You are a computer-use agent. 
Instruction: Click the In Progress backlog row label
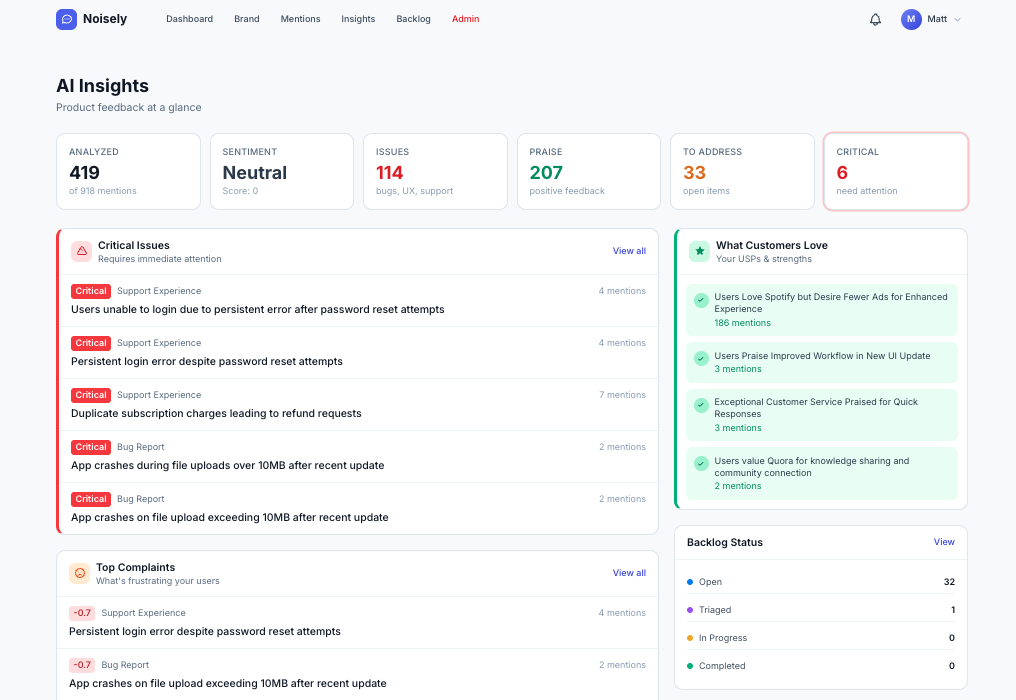click(722, 638)
